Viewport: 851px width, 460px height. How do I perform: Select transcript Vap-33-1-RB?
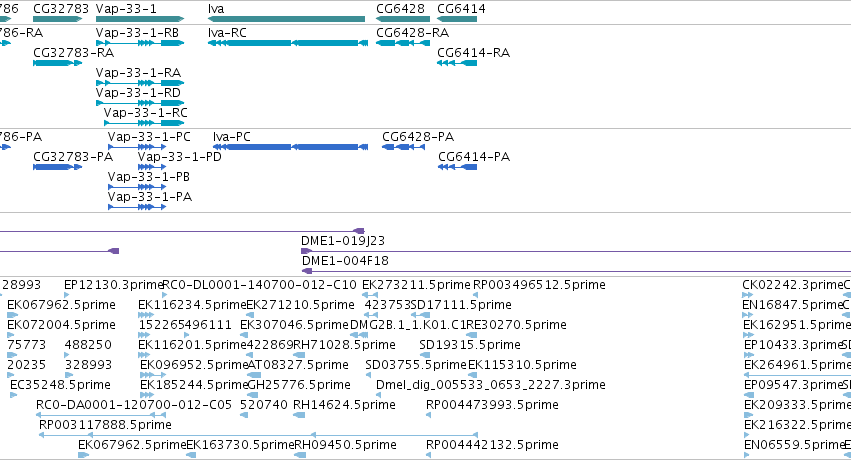click(x=137, y=33)
